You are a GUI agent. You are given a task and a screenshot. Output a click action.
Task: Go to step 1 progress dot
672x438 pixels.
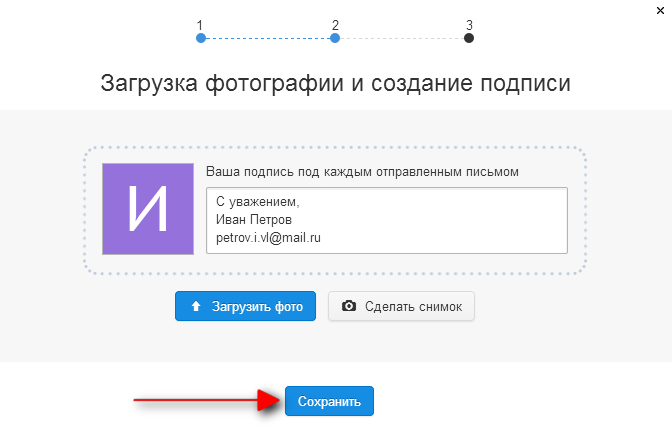(x=201, y=38)
